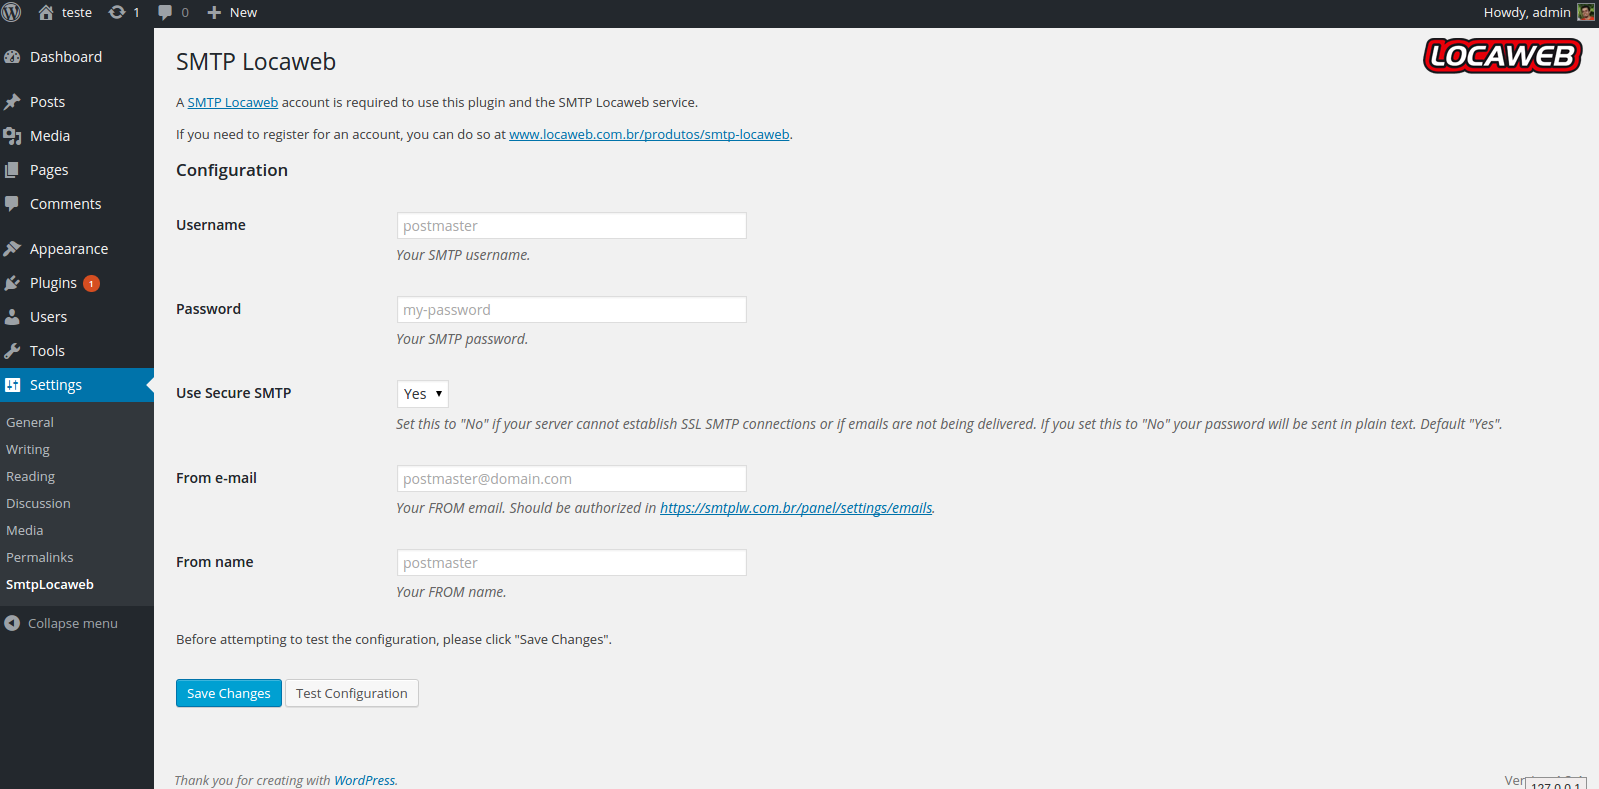Click the Settings sliders icon
Viewport: 1599px width, 789px height.
[x=12, y=385]
